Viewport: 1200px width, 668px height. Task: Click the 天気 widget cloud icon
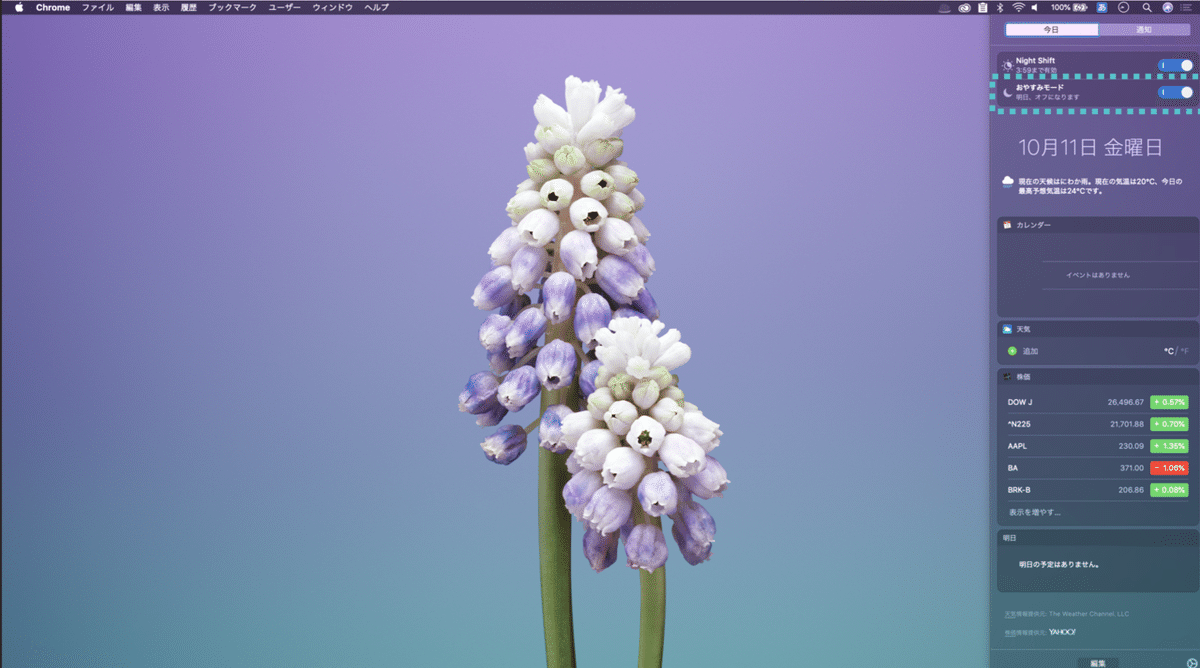tap(1007, 328)
